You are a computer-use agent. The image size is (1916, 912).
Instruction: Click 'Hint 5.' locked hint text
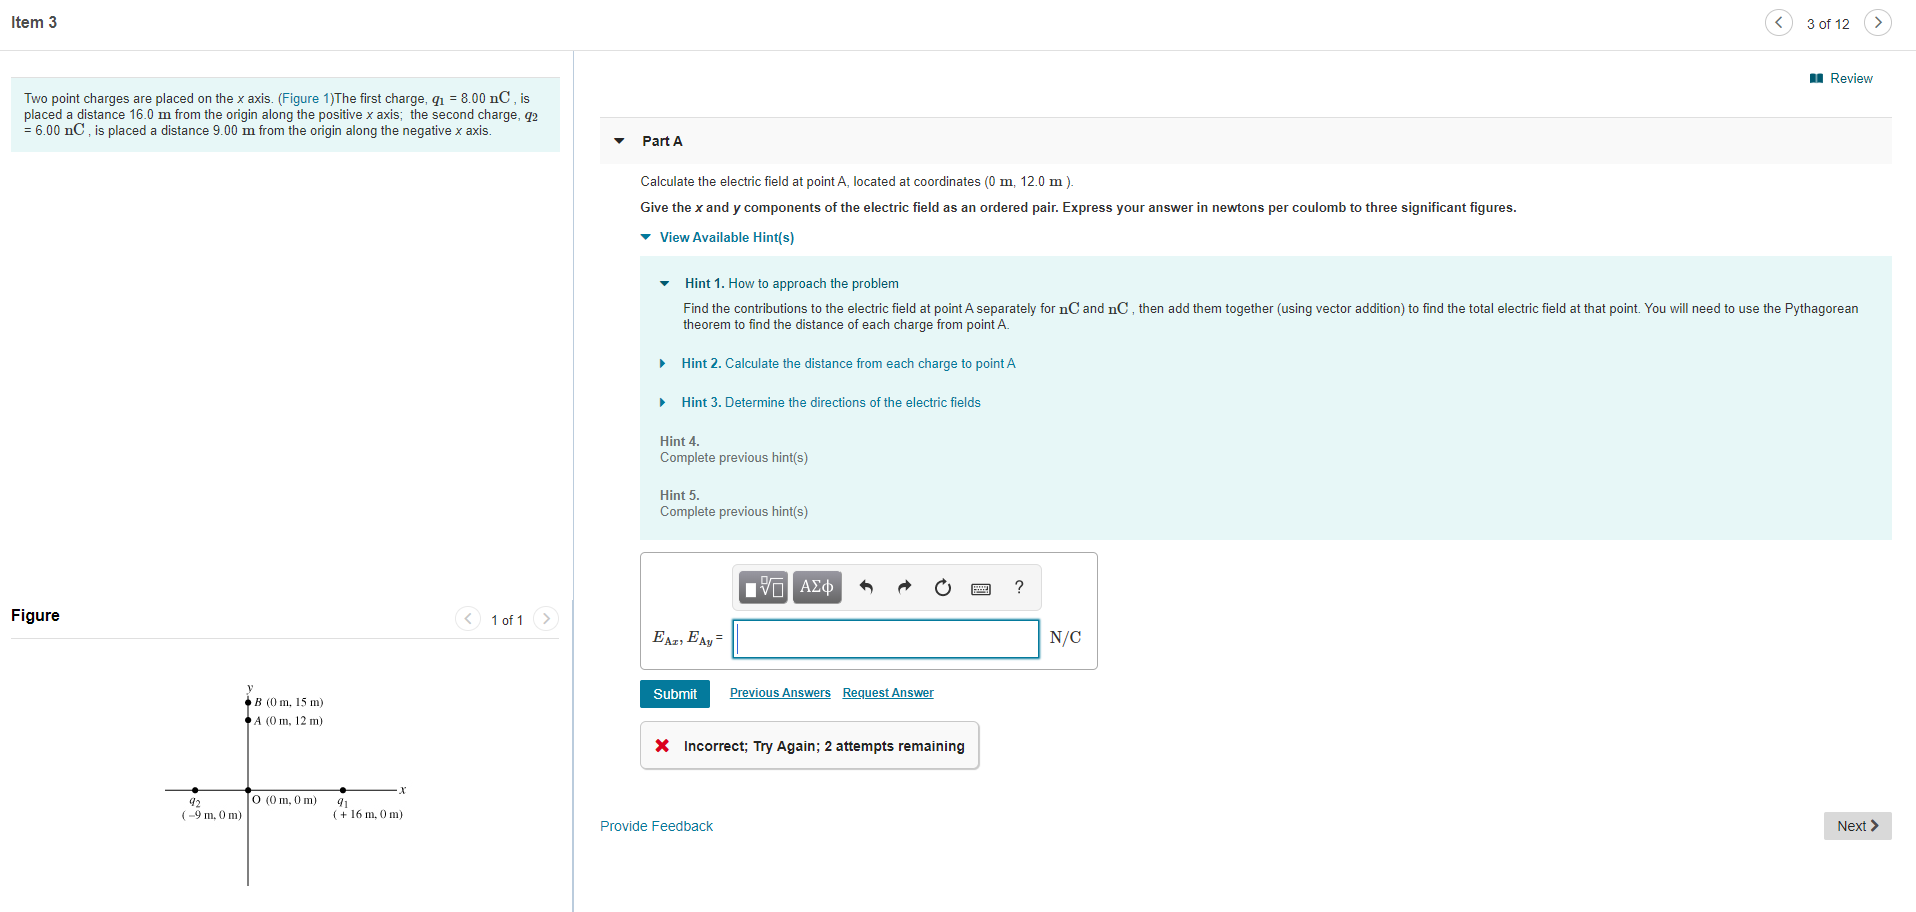coord(680,495)
